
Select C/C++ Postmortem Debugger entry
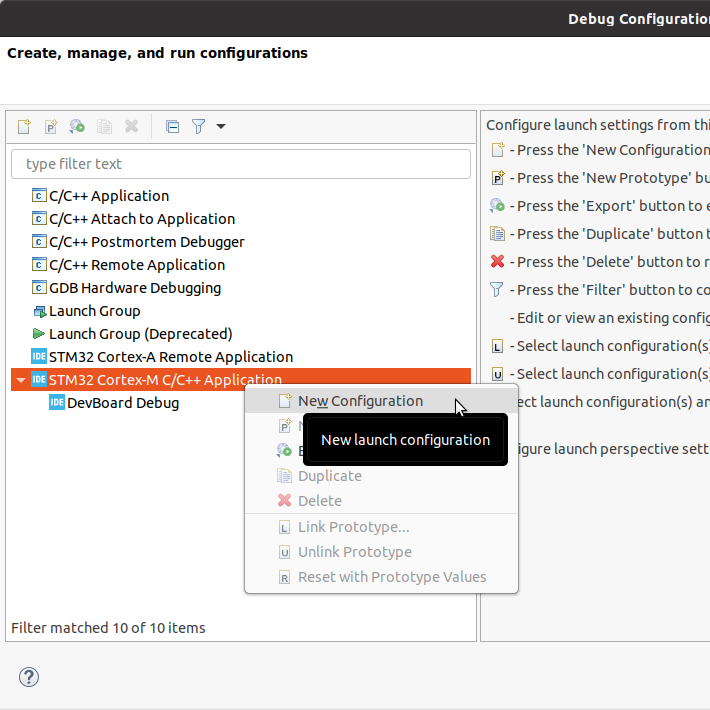tap(146, 242)
